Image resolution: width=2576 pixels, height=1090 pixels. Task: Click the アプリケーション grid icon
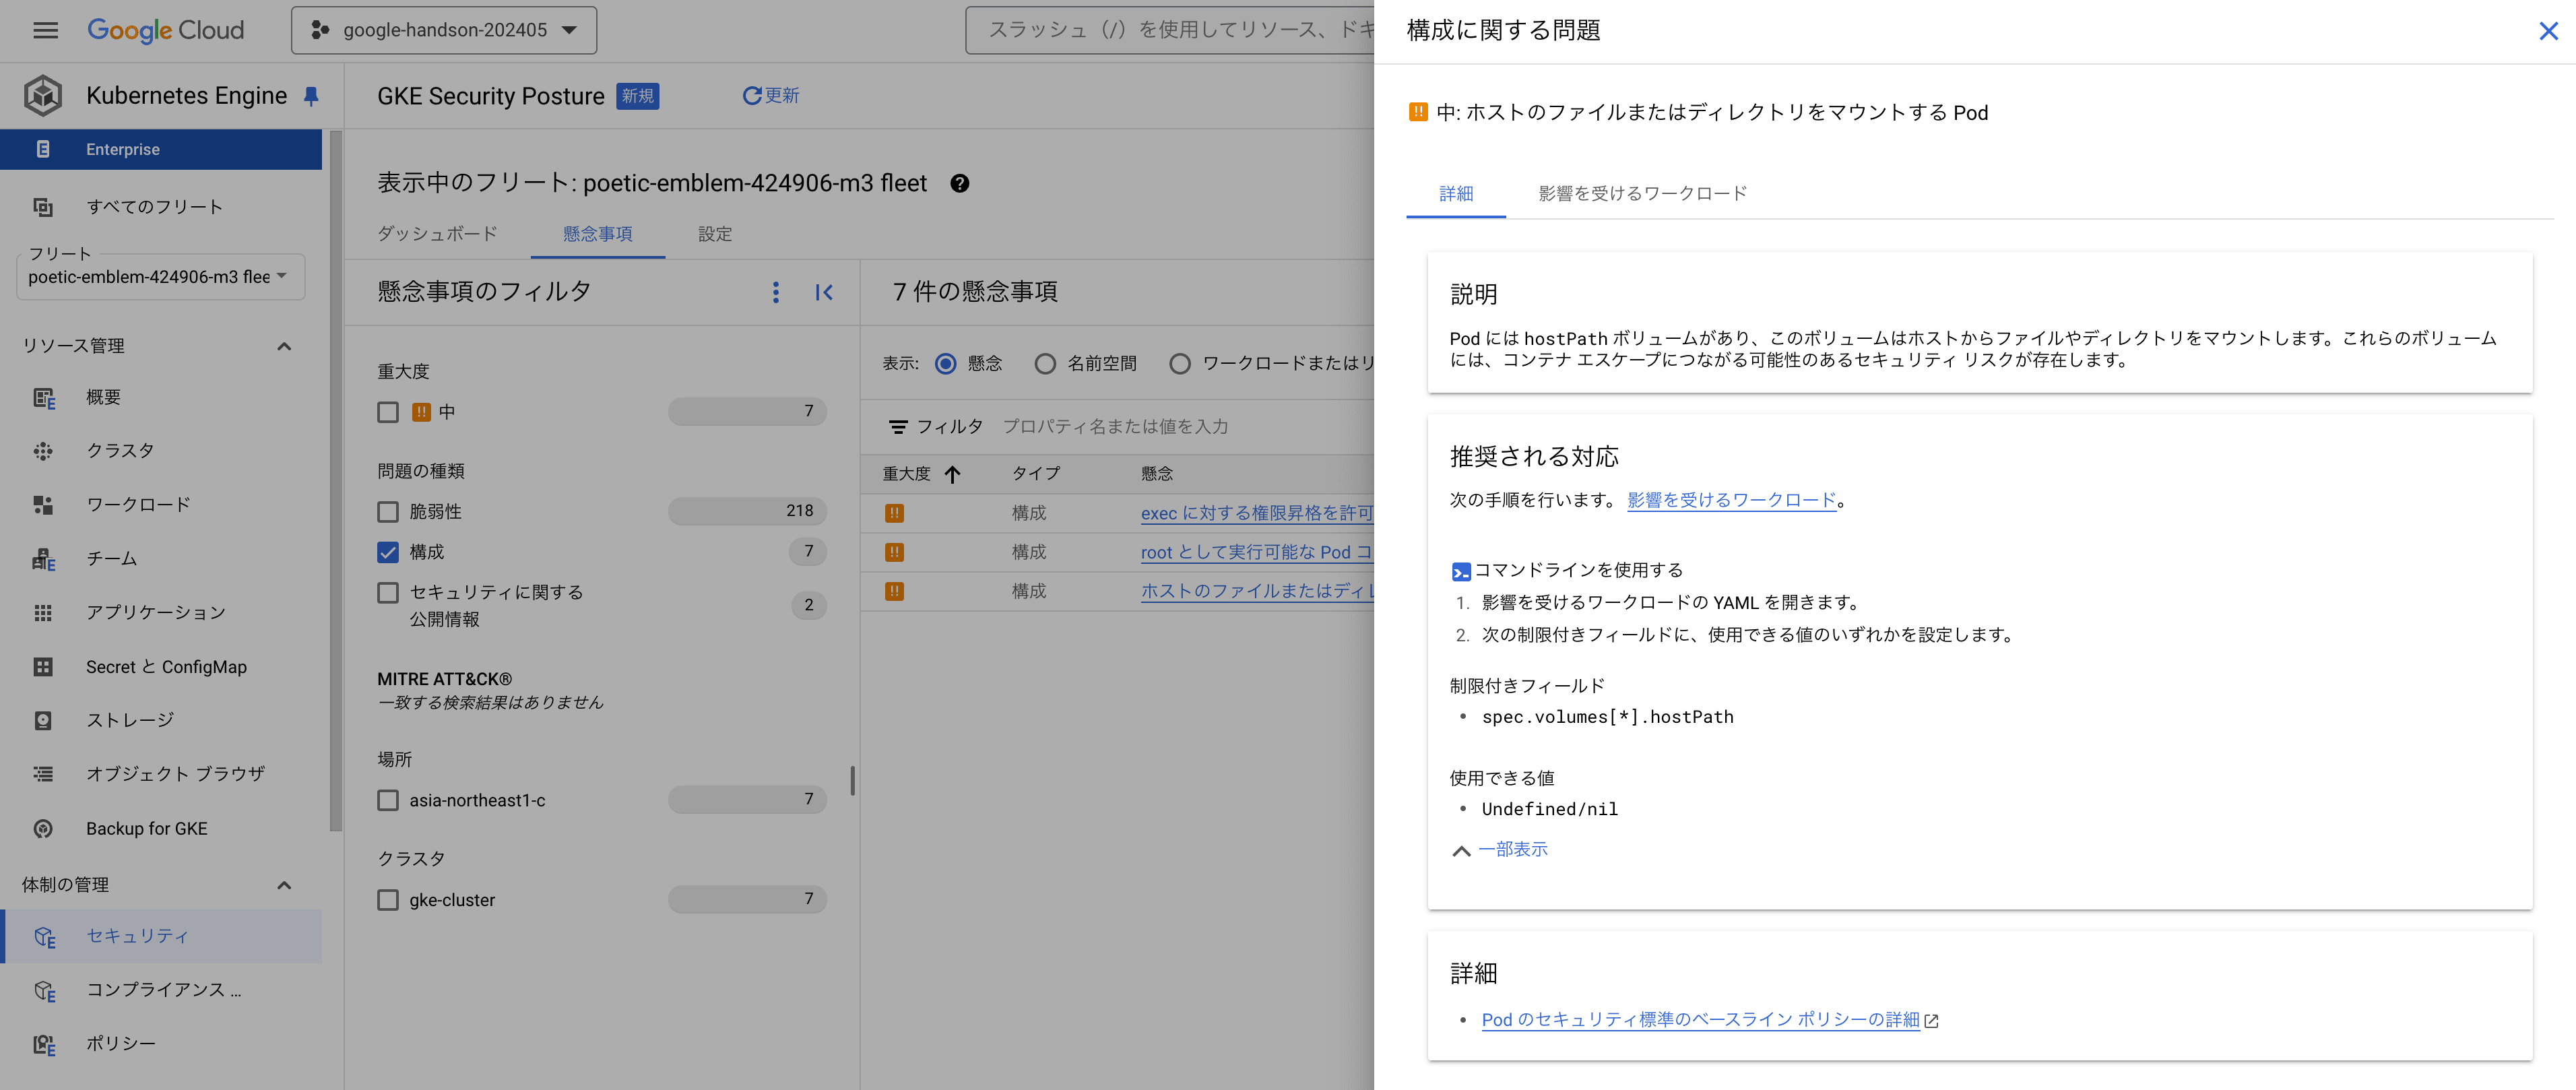[x=43, y=613]
